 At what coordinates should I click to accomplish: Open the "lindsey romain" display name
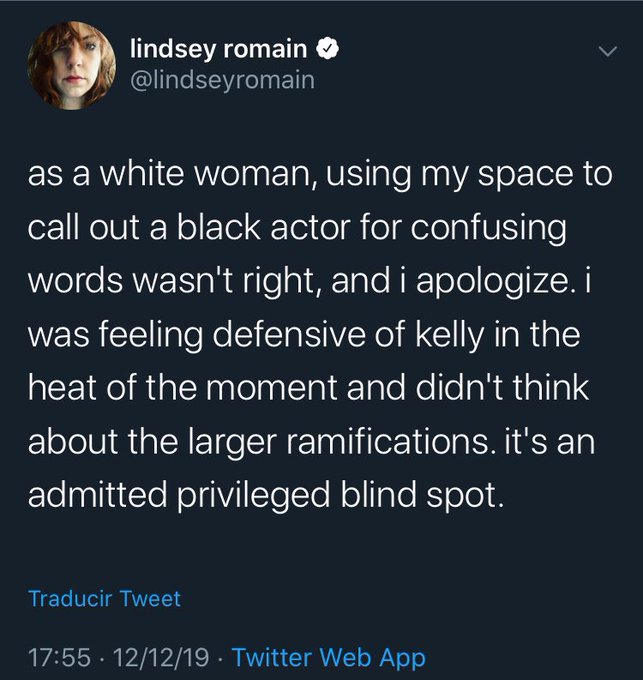click(x=221, y=48)
